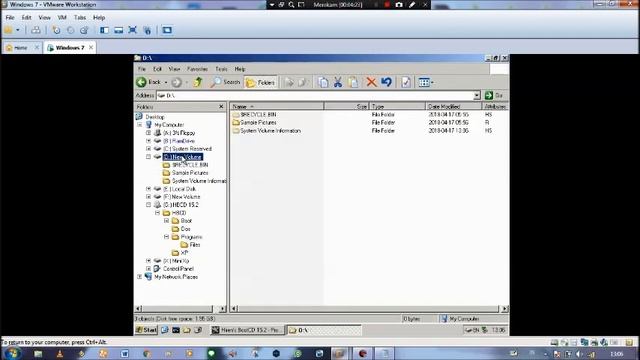Expand the (A:) 3½ Floppy node
This screenshot has height=360, width=640.
pyautogui.click(x=149, y=133)
